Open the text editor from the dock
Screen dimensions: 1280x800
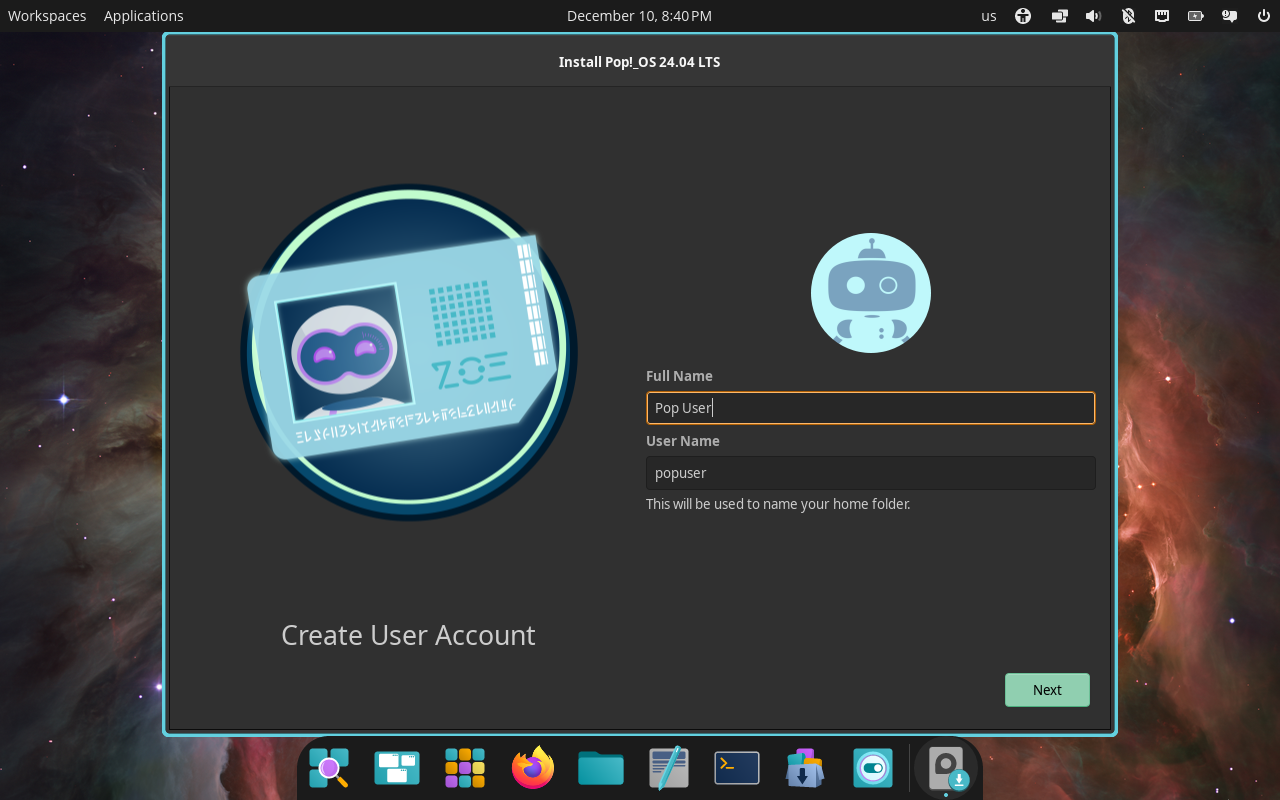click(669, 768)
